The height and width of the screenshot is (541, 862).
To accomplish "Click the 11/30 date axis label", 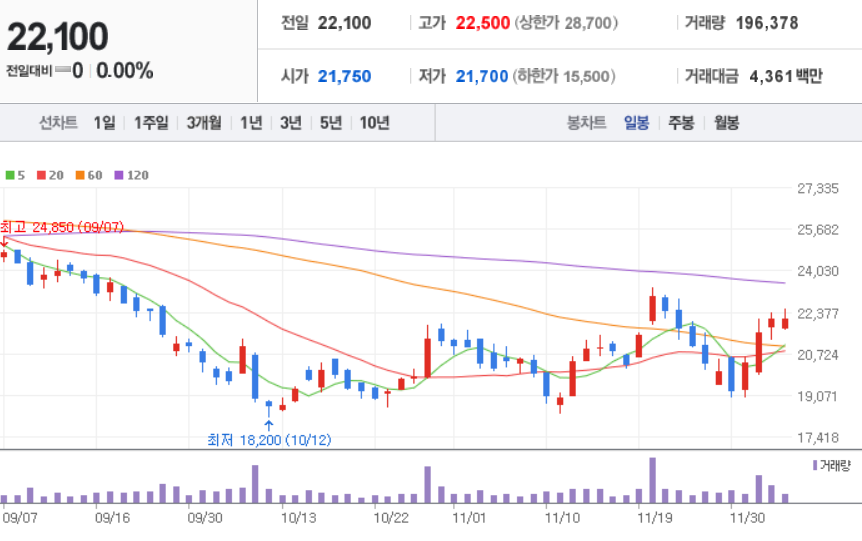I will pos(747,518).
